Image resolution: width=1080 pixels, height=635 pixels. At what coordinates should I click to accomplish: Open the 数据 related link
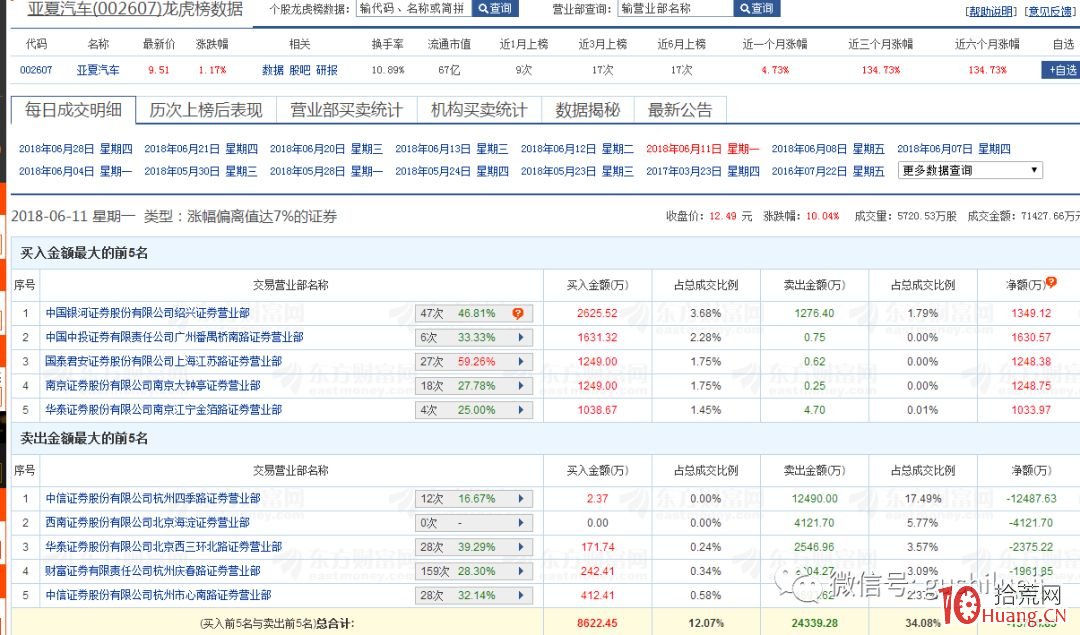273,70
